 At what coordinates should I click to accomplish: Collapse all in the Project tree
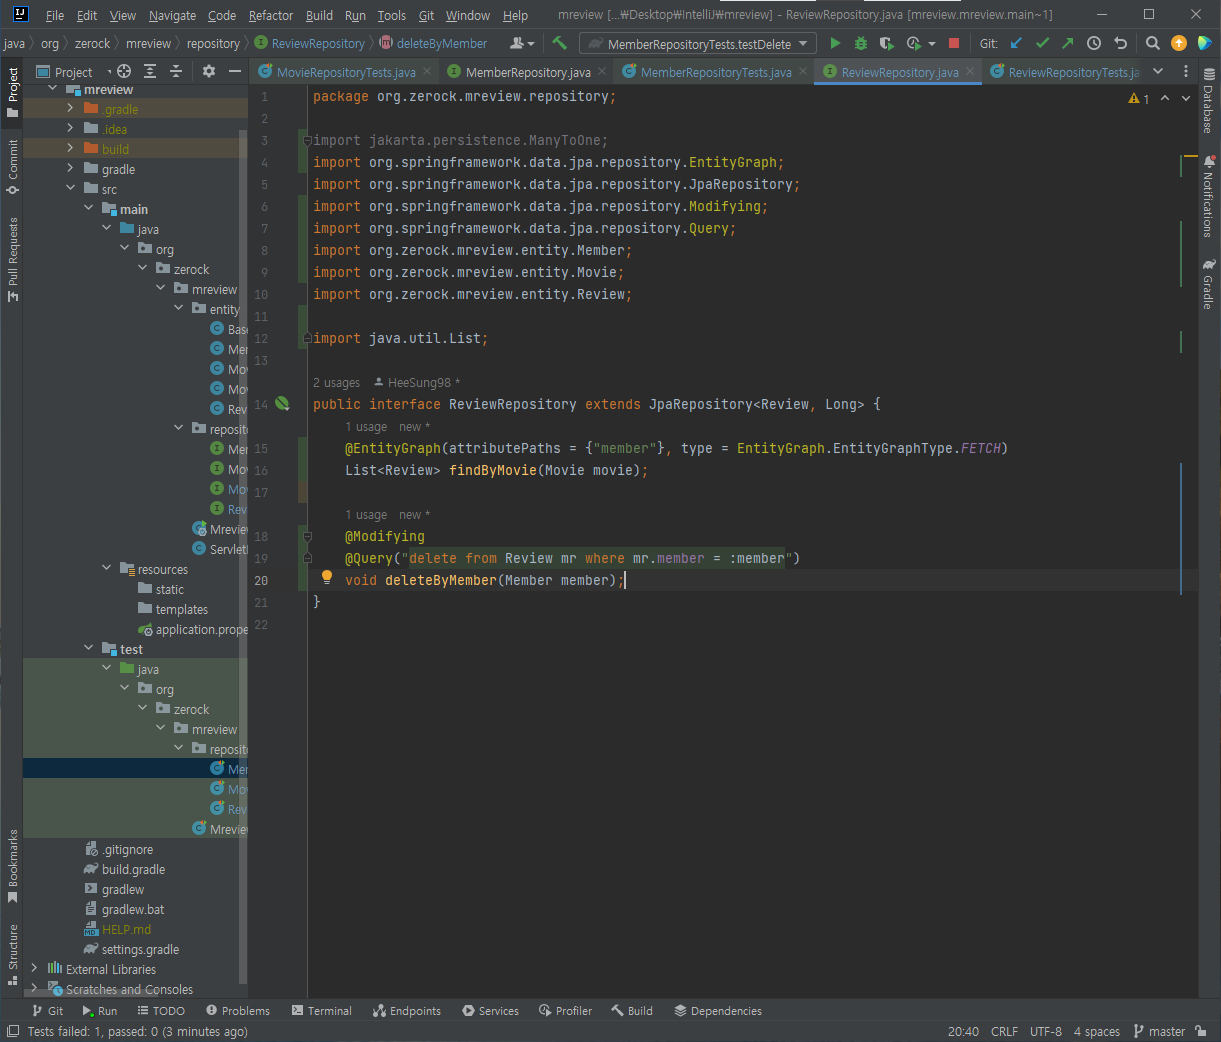pyautogui.click(x=176, y=71)
